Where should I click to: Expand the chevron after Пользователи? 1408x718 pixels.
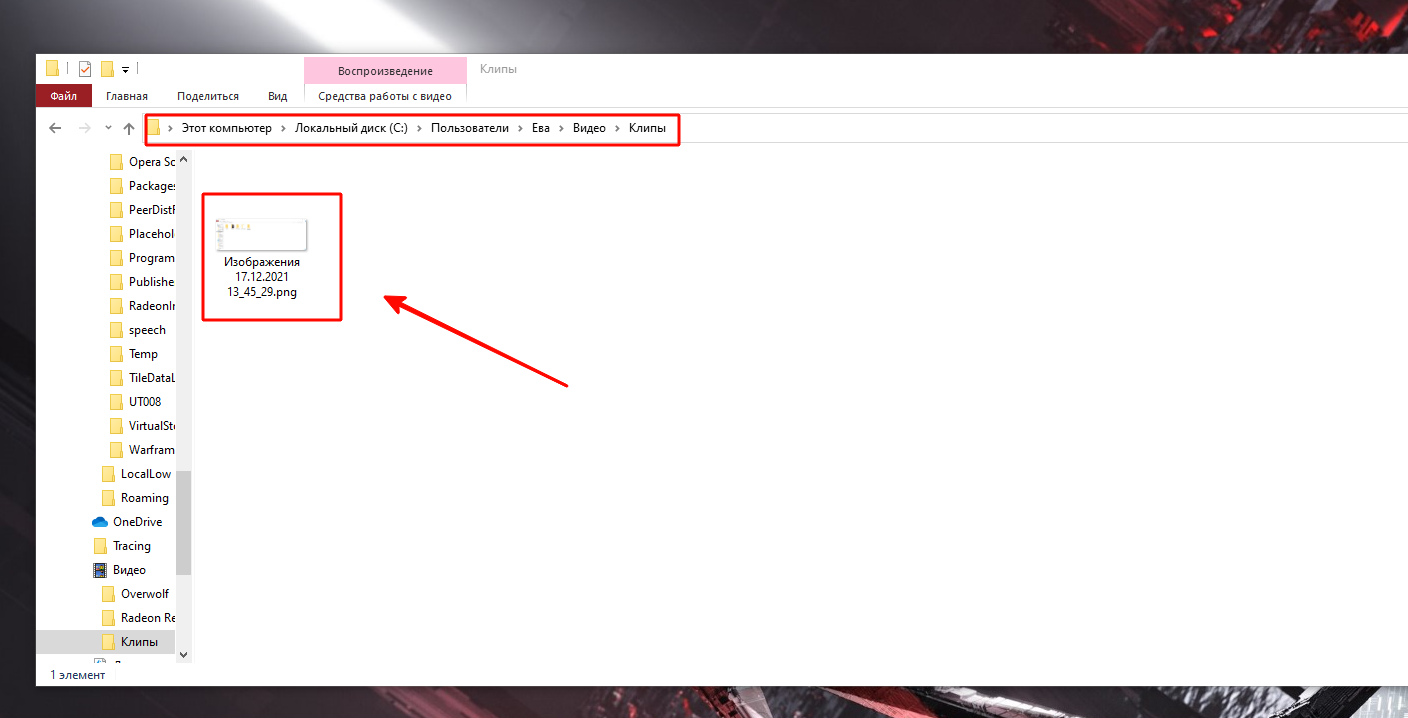click(521, 128)
